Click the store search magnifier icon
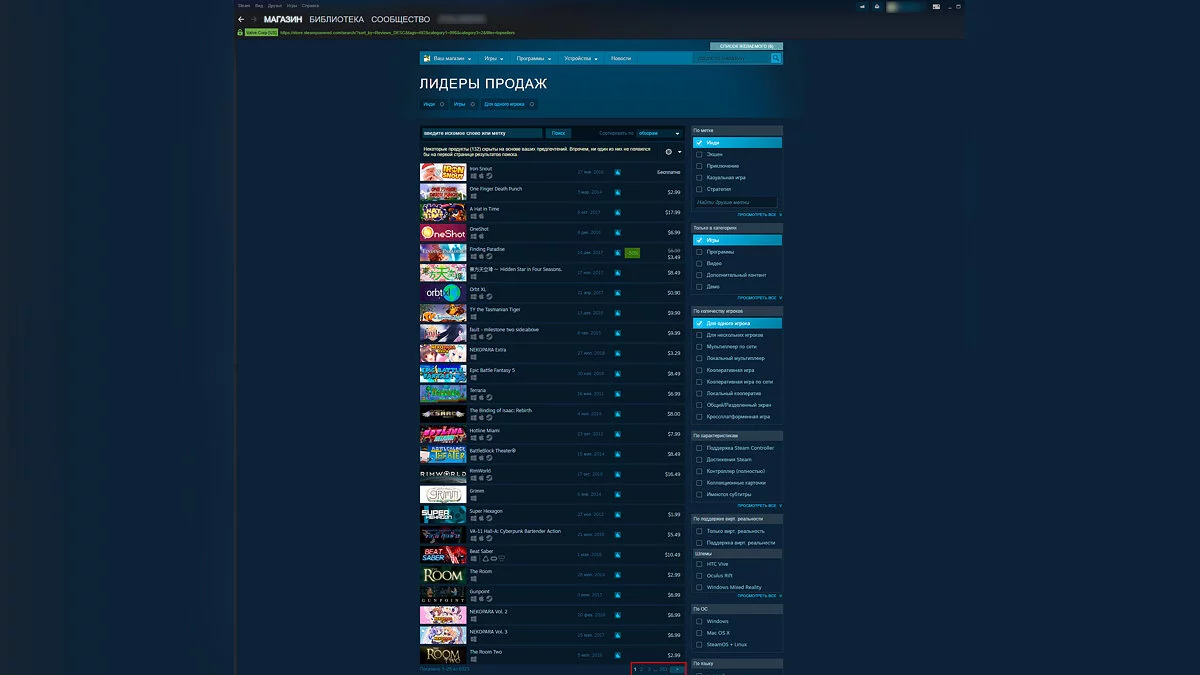 click(775, 59)
